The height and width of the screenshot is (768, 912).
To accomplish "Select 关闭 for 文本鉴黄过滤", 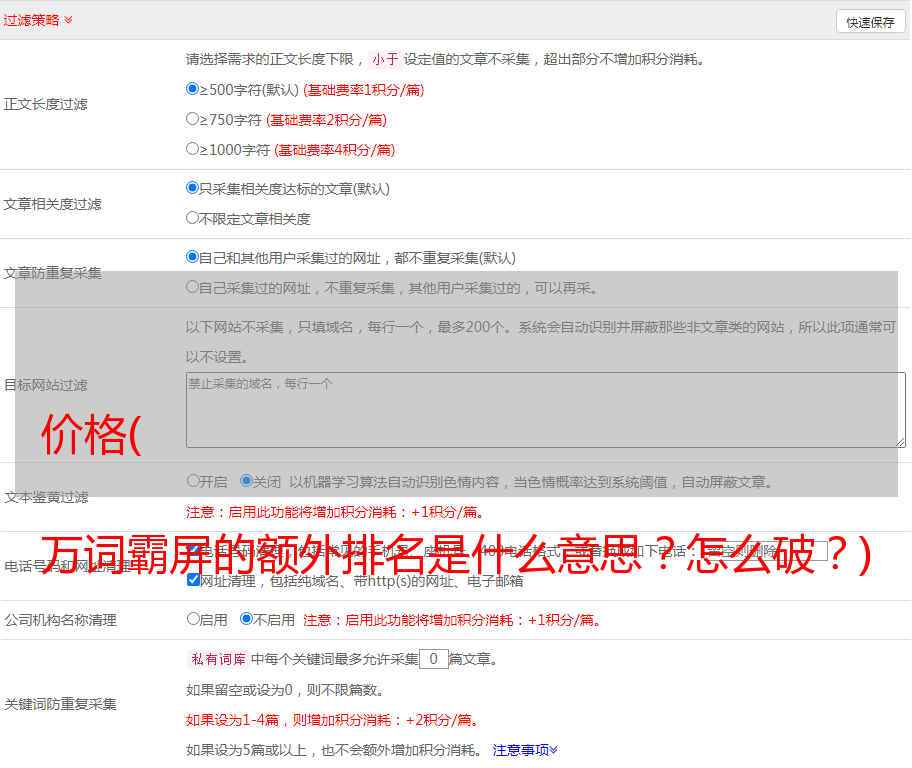I will [x=246, y=481].
